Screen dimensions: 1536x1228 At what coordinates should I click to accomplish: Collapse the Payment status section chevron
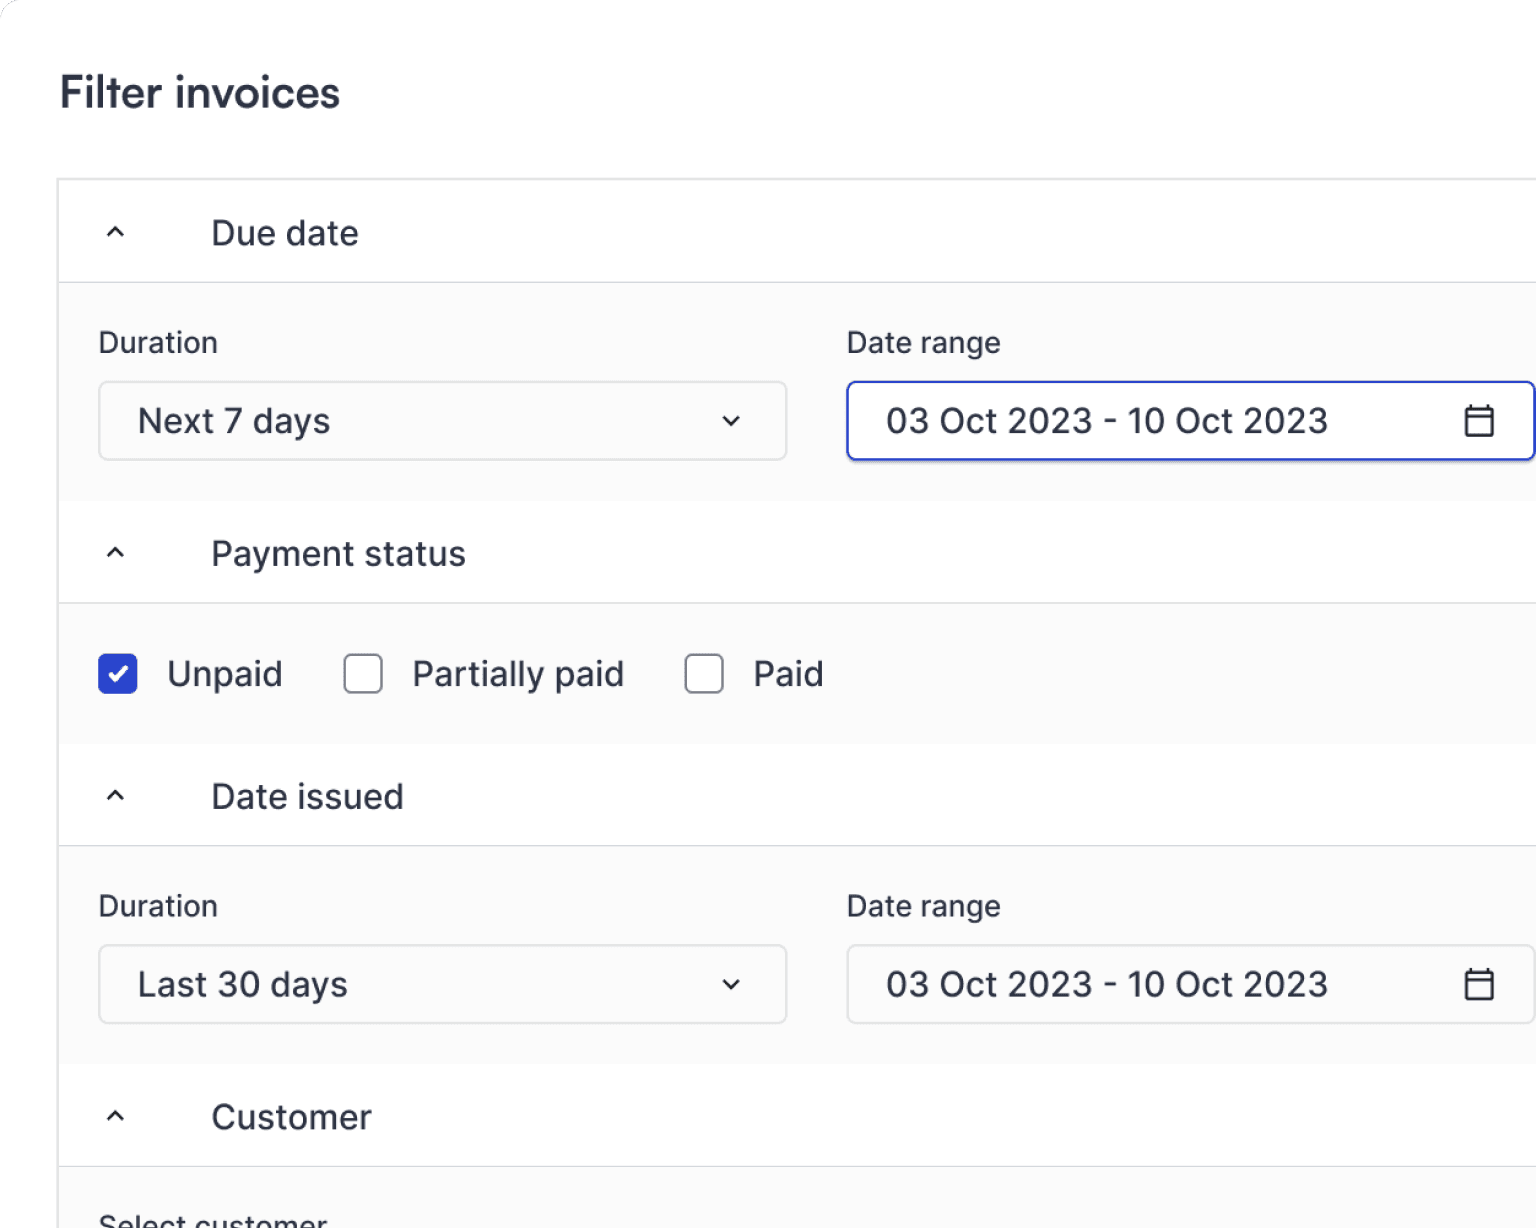coord(116,553)
